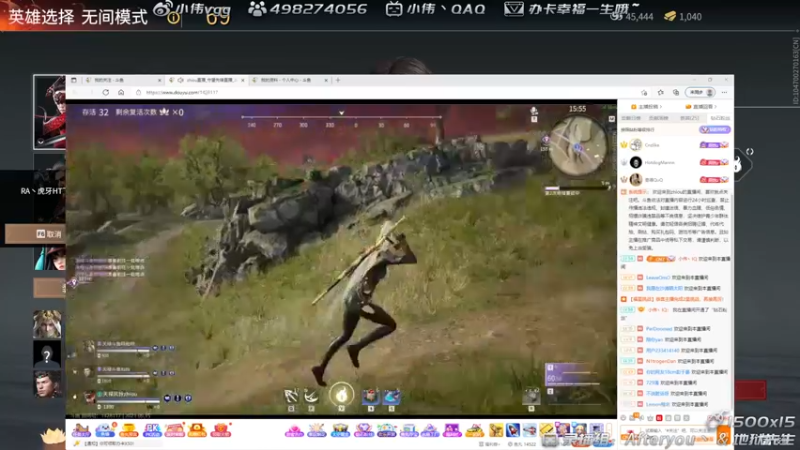800x450 pixels.
Task: Switch to the 个人中心 browser tab
Action: tap(290, 80)
